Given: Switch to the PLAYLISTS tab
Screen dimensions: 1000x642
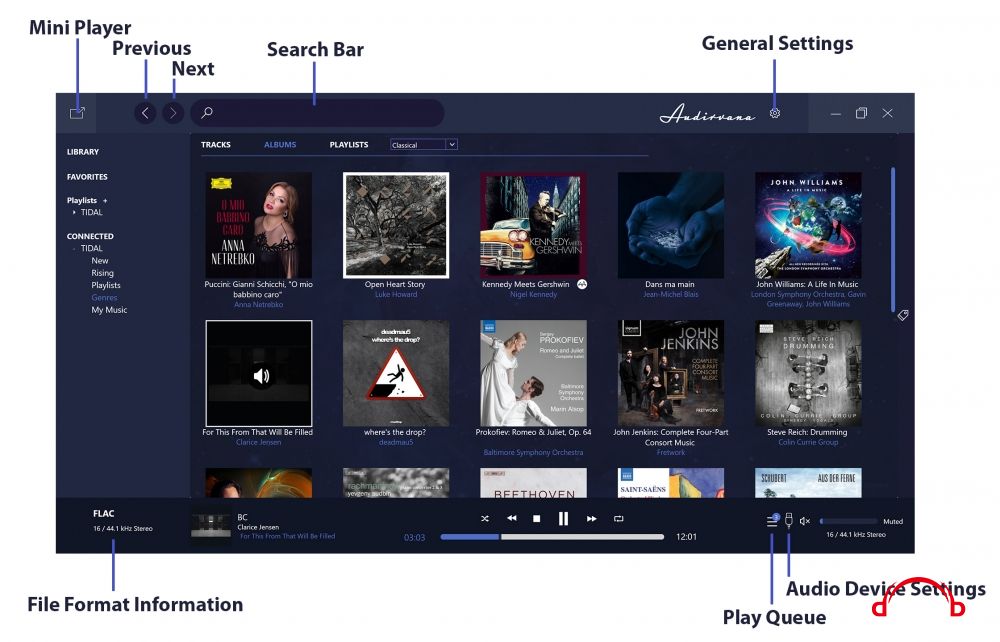Looking at the screenshot, I should pos(349,145).
